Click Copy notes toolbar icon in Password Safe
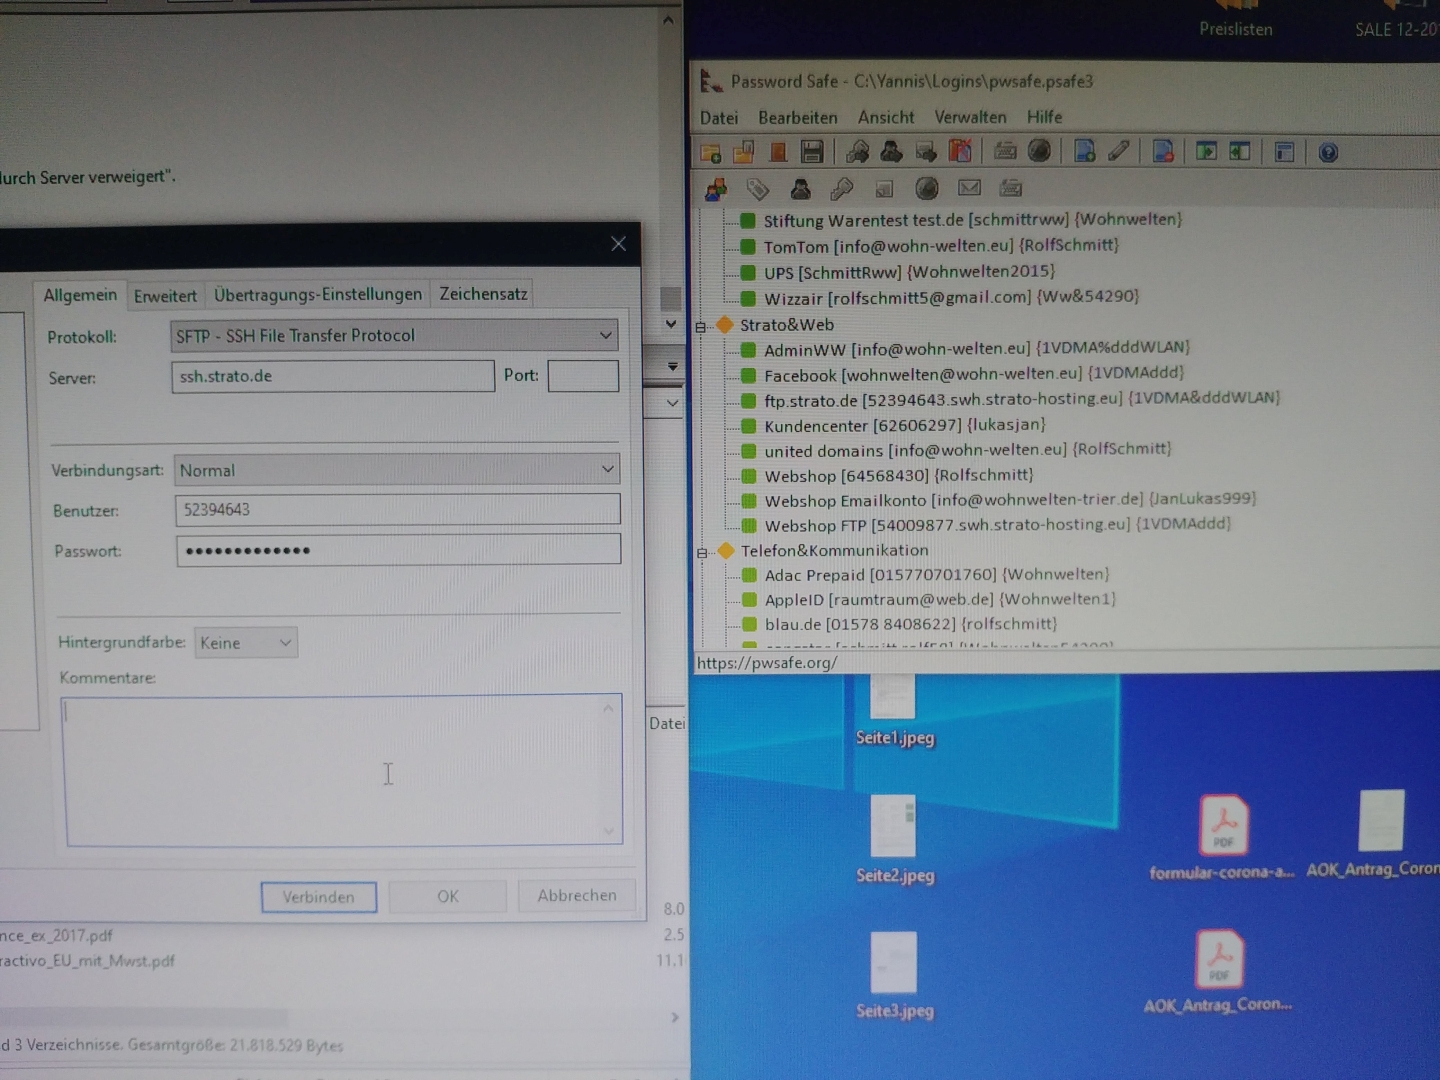1440x1080 pixels. coord(926,152)
